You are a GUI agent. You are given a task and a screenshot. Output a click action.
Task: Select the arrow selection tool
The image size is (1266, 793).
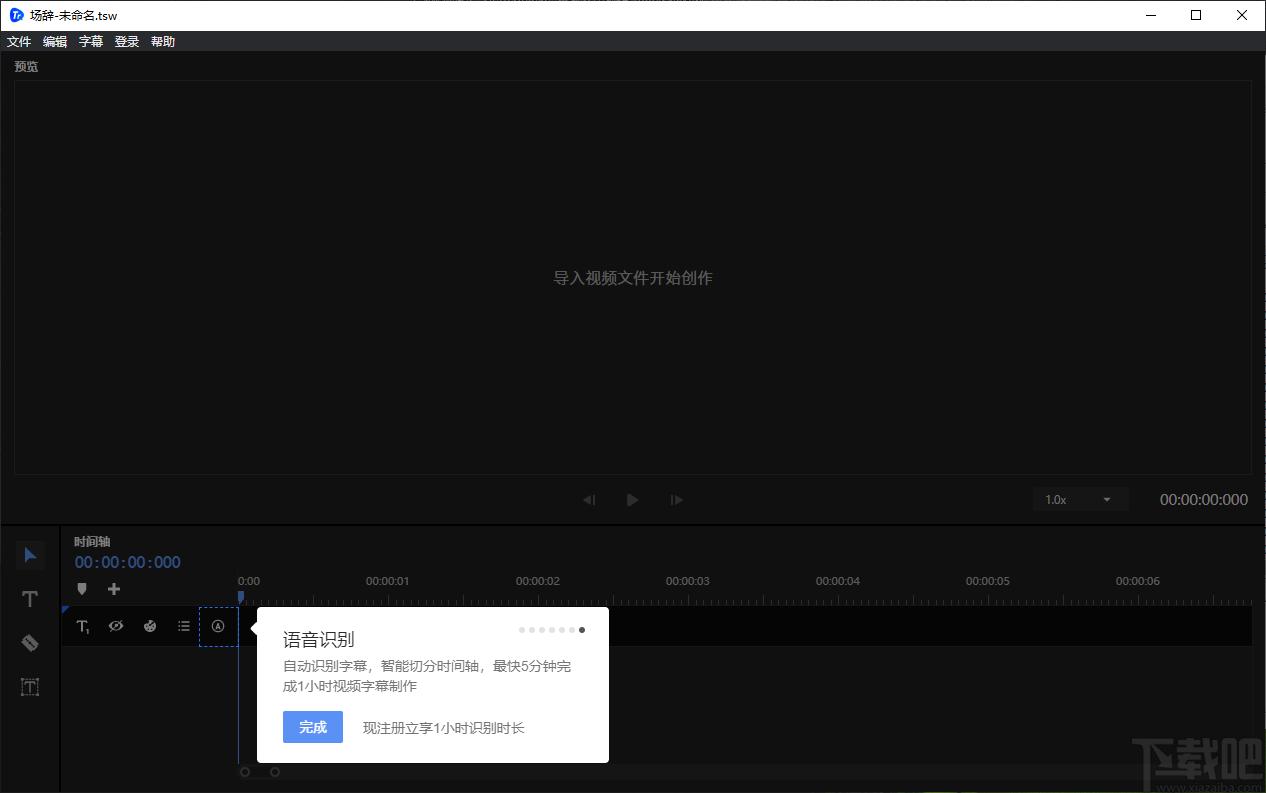pyautogui.click(x=30, y=555)
